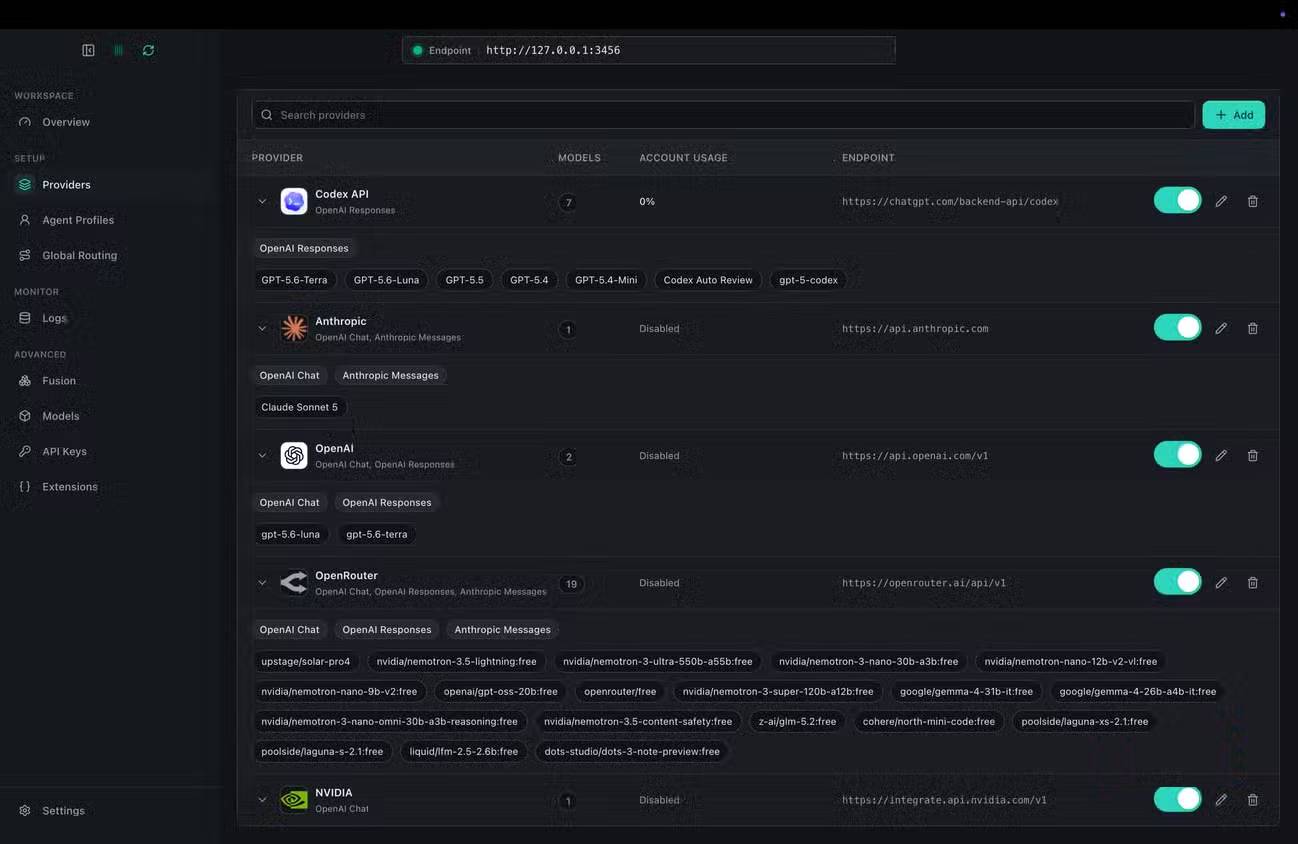Toggle the NVIDIA row chevron

tap(262, 800)
